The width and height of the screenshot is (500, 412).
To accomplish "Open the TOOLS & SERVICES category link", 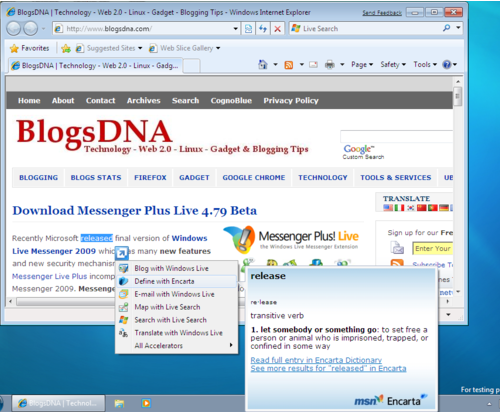I will click(x=396, y=178).
